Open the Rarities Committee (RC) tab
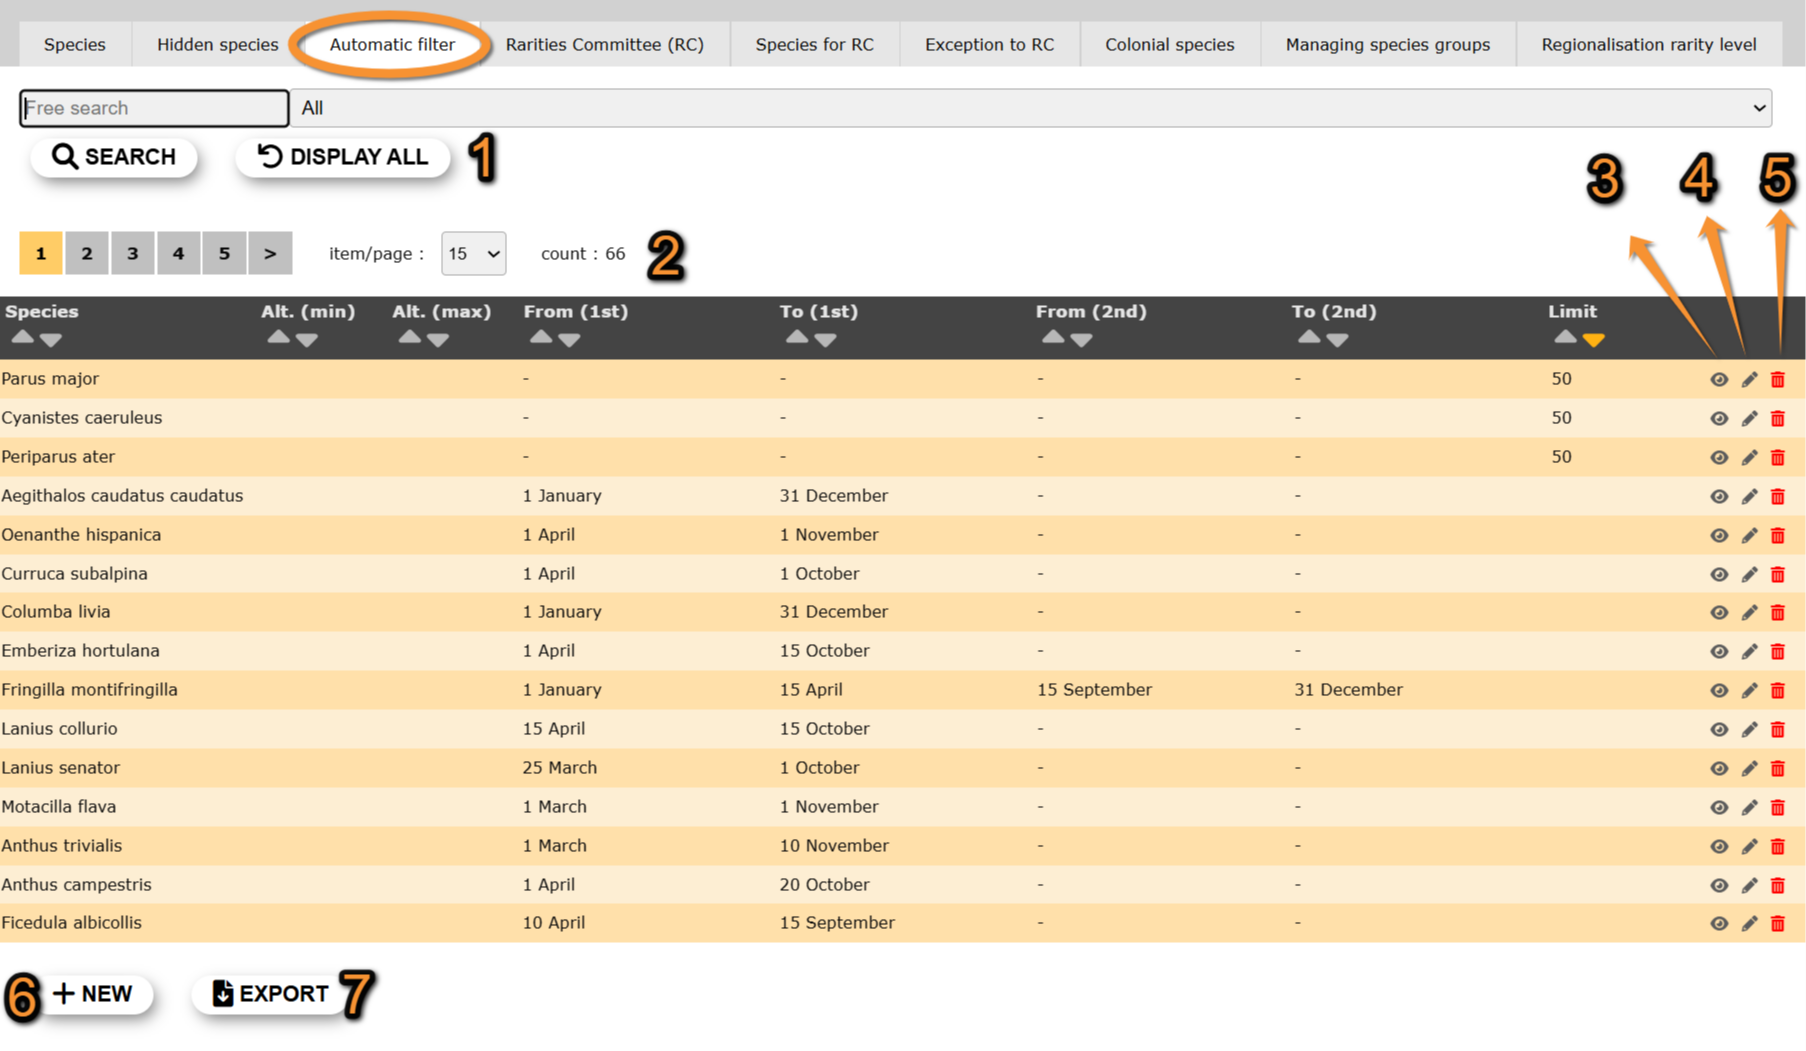The image size is (1806, 1051). tap(604, 44)
